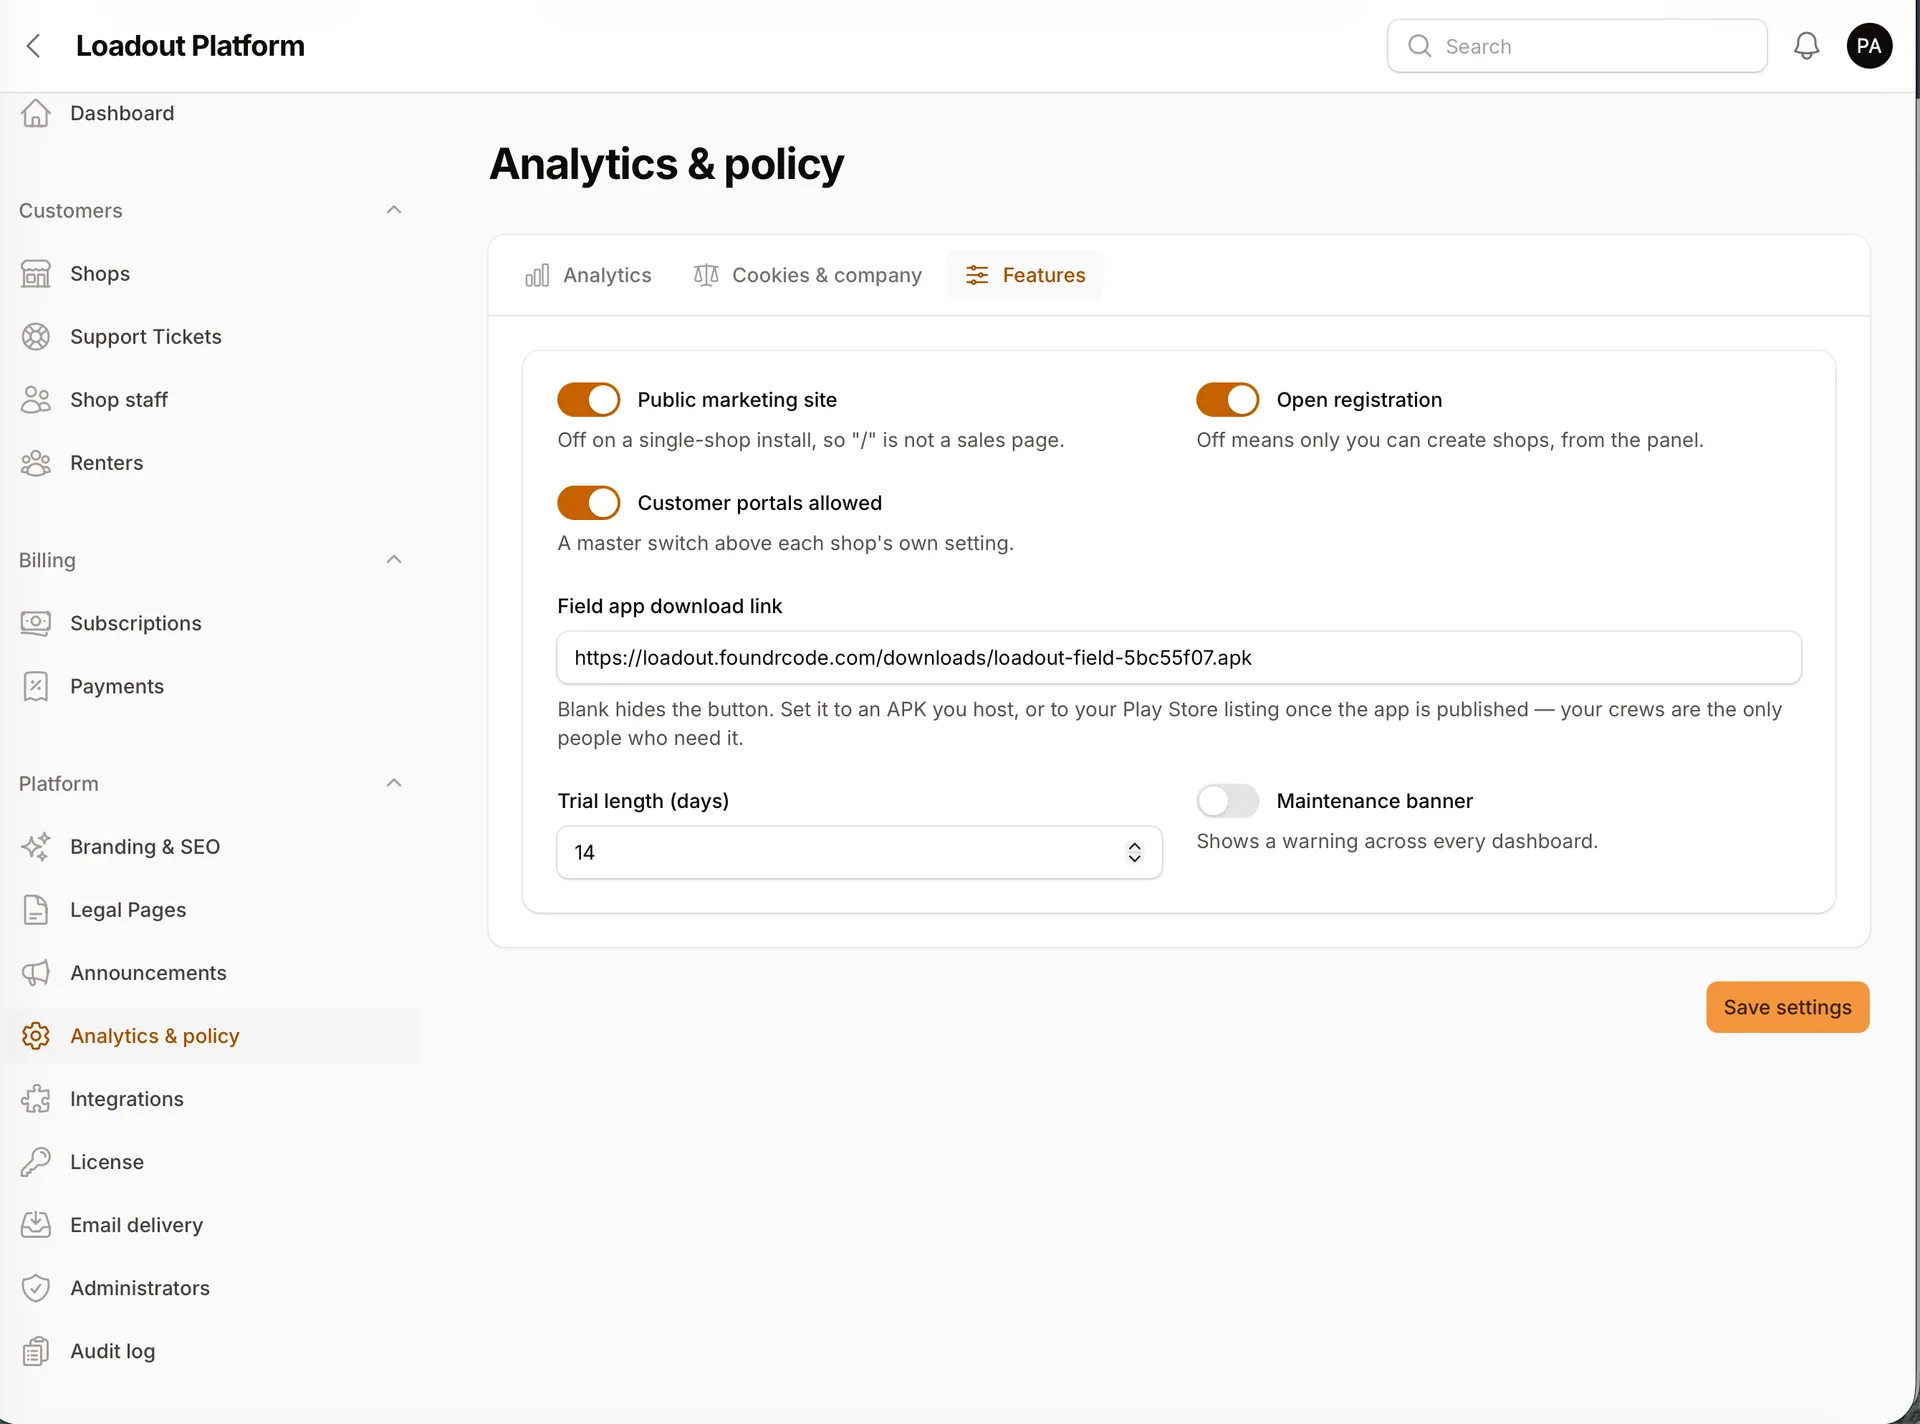
Task: Focus the Search box
Action: click(x=1577, y=46)
